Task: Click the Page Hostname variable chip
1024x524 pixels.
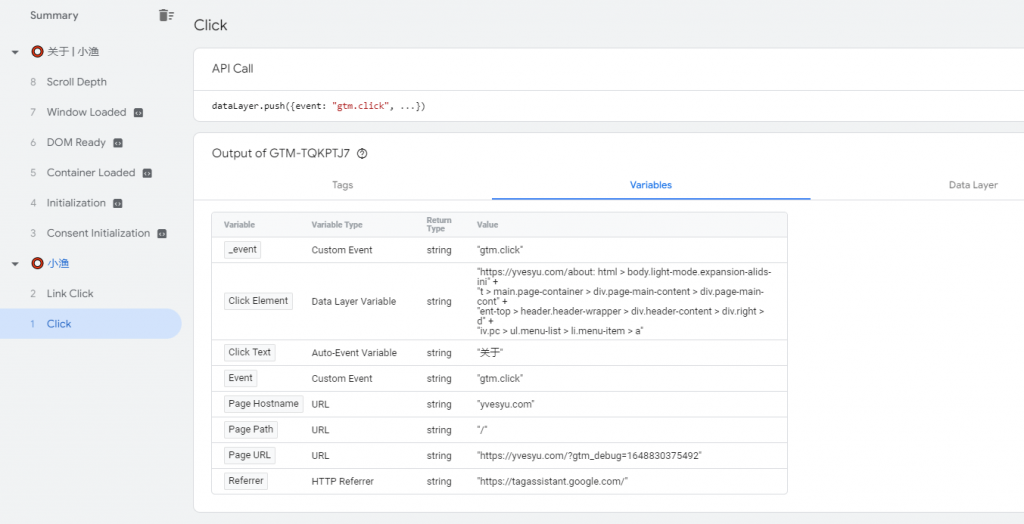Action: point(263,404)
